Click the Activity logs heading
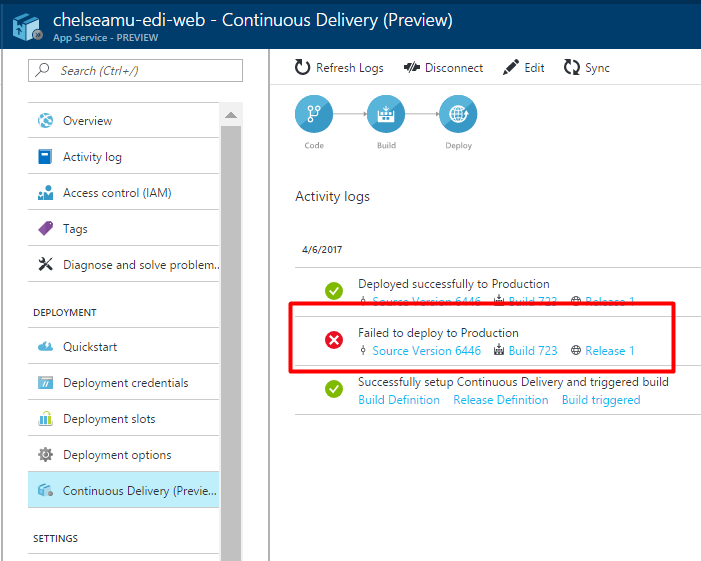The height and width of the screenshot is (561, 701). (332, 197)
